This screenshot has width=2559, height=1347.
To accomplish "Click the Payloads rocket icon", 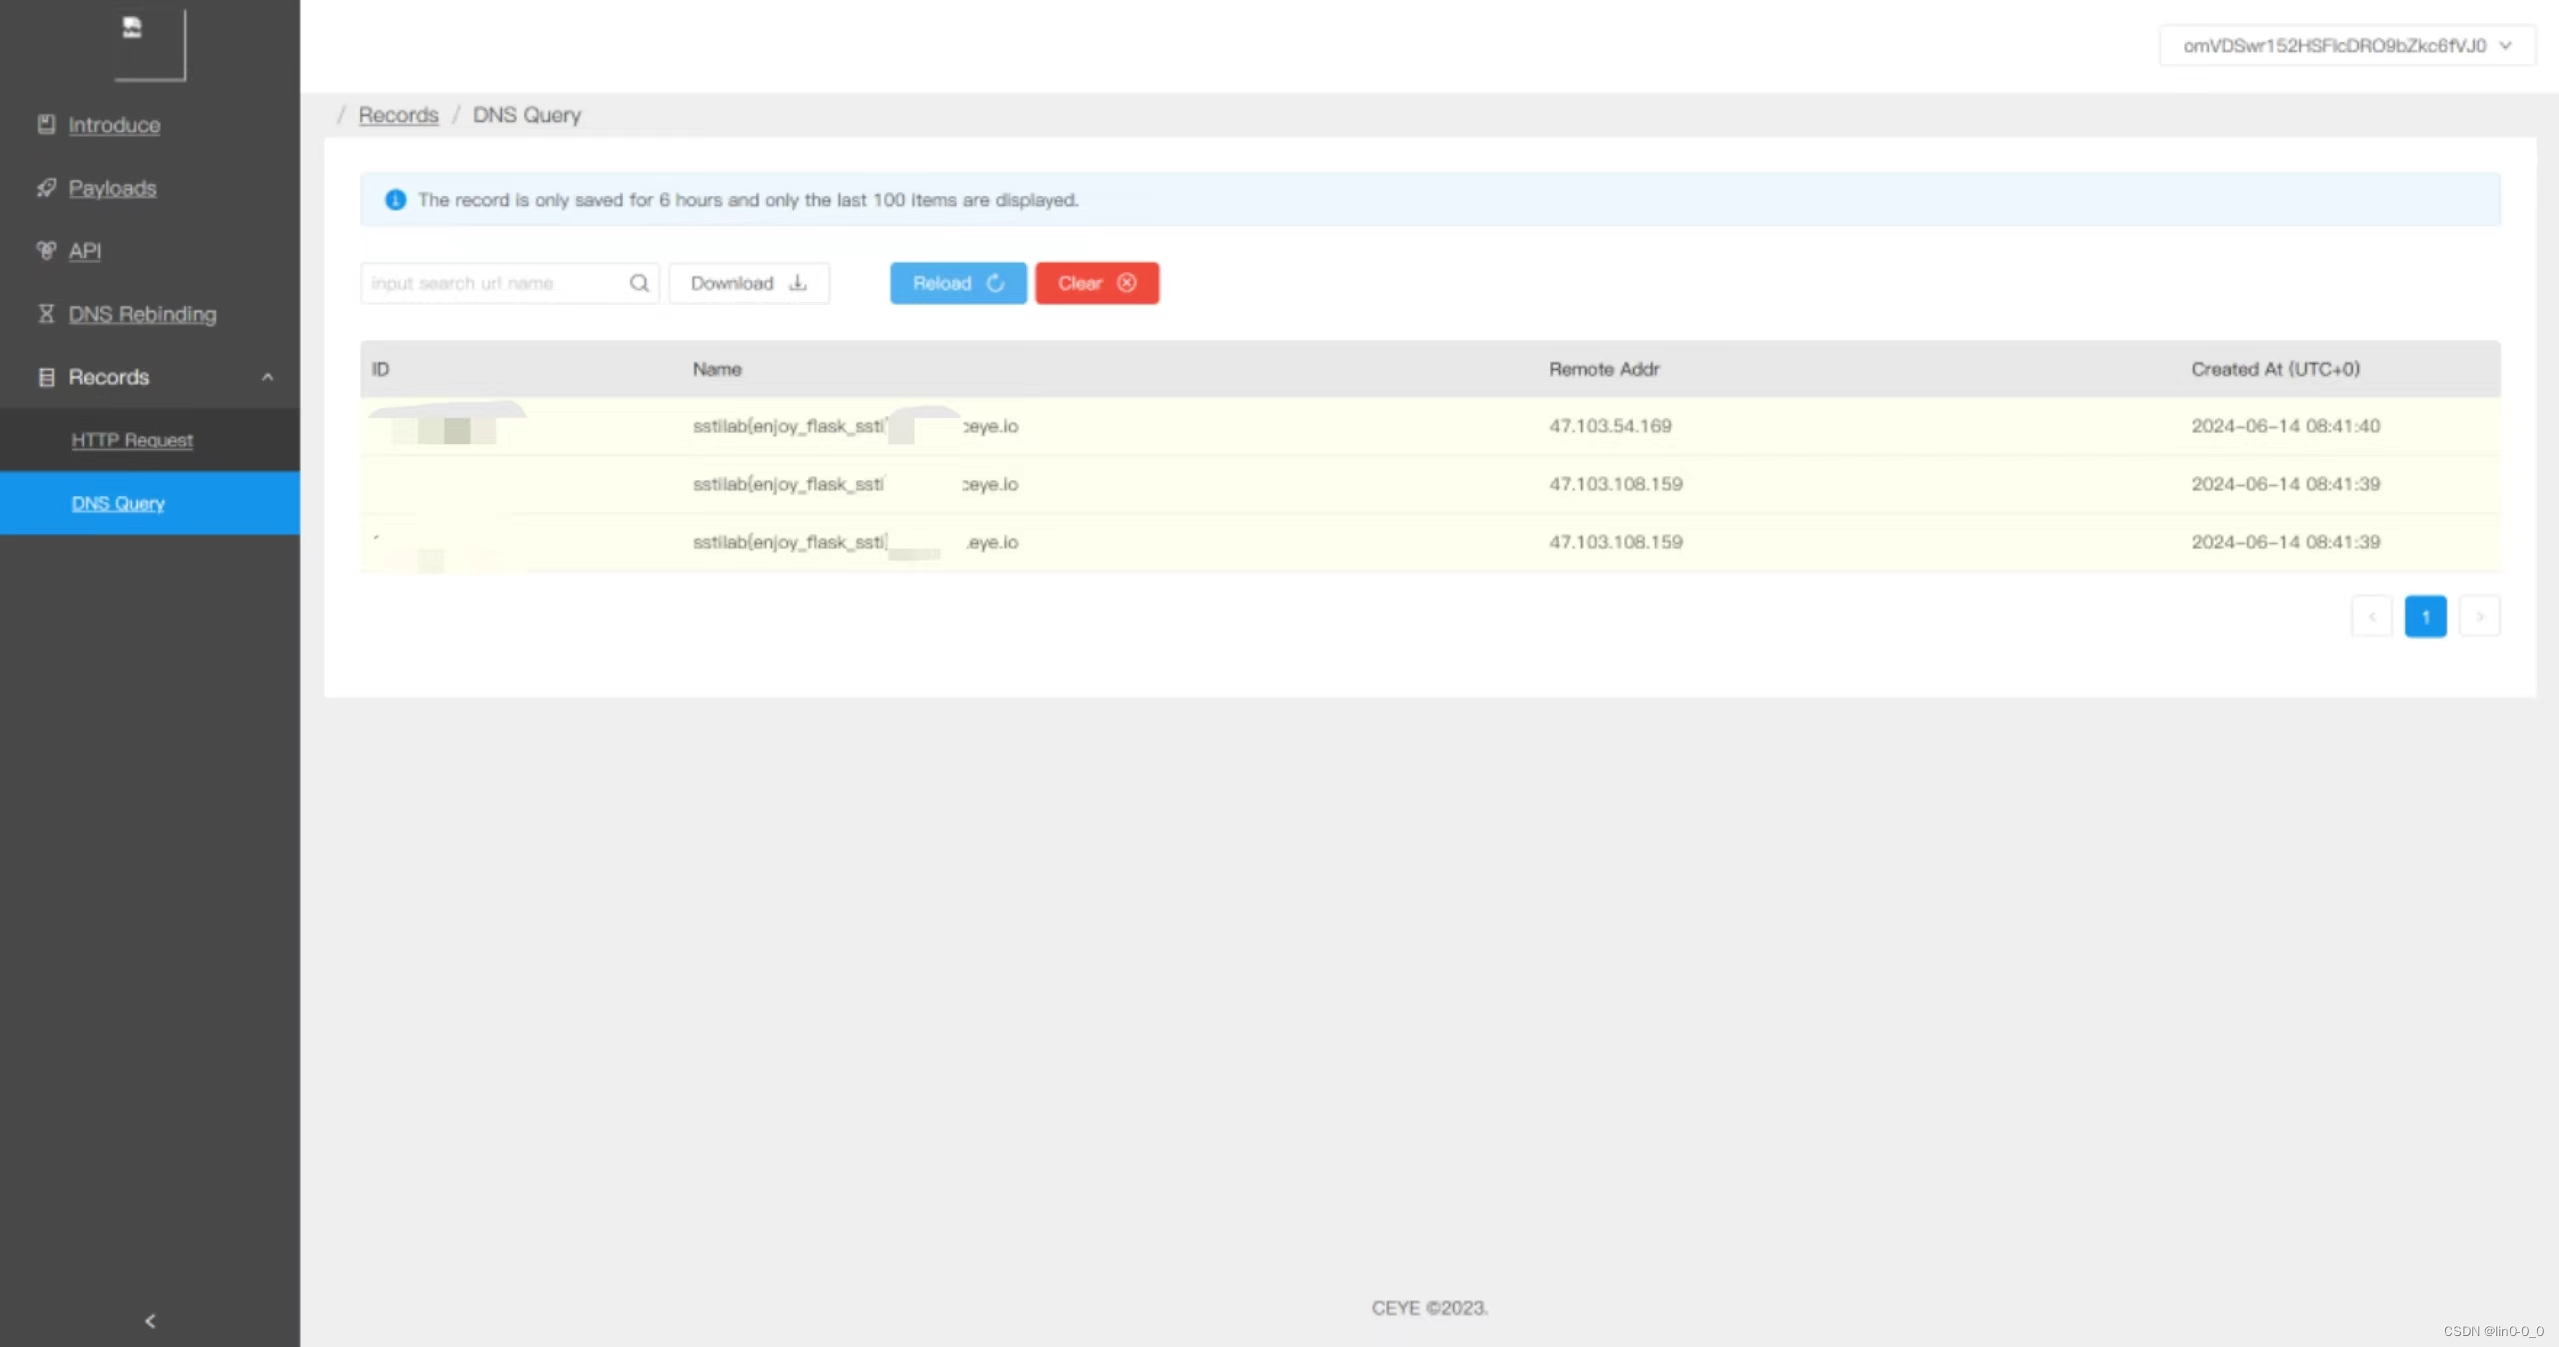I will [46, 187].
